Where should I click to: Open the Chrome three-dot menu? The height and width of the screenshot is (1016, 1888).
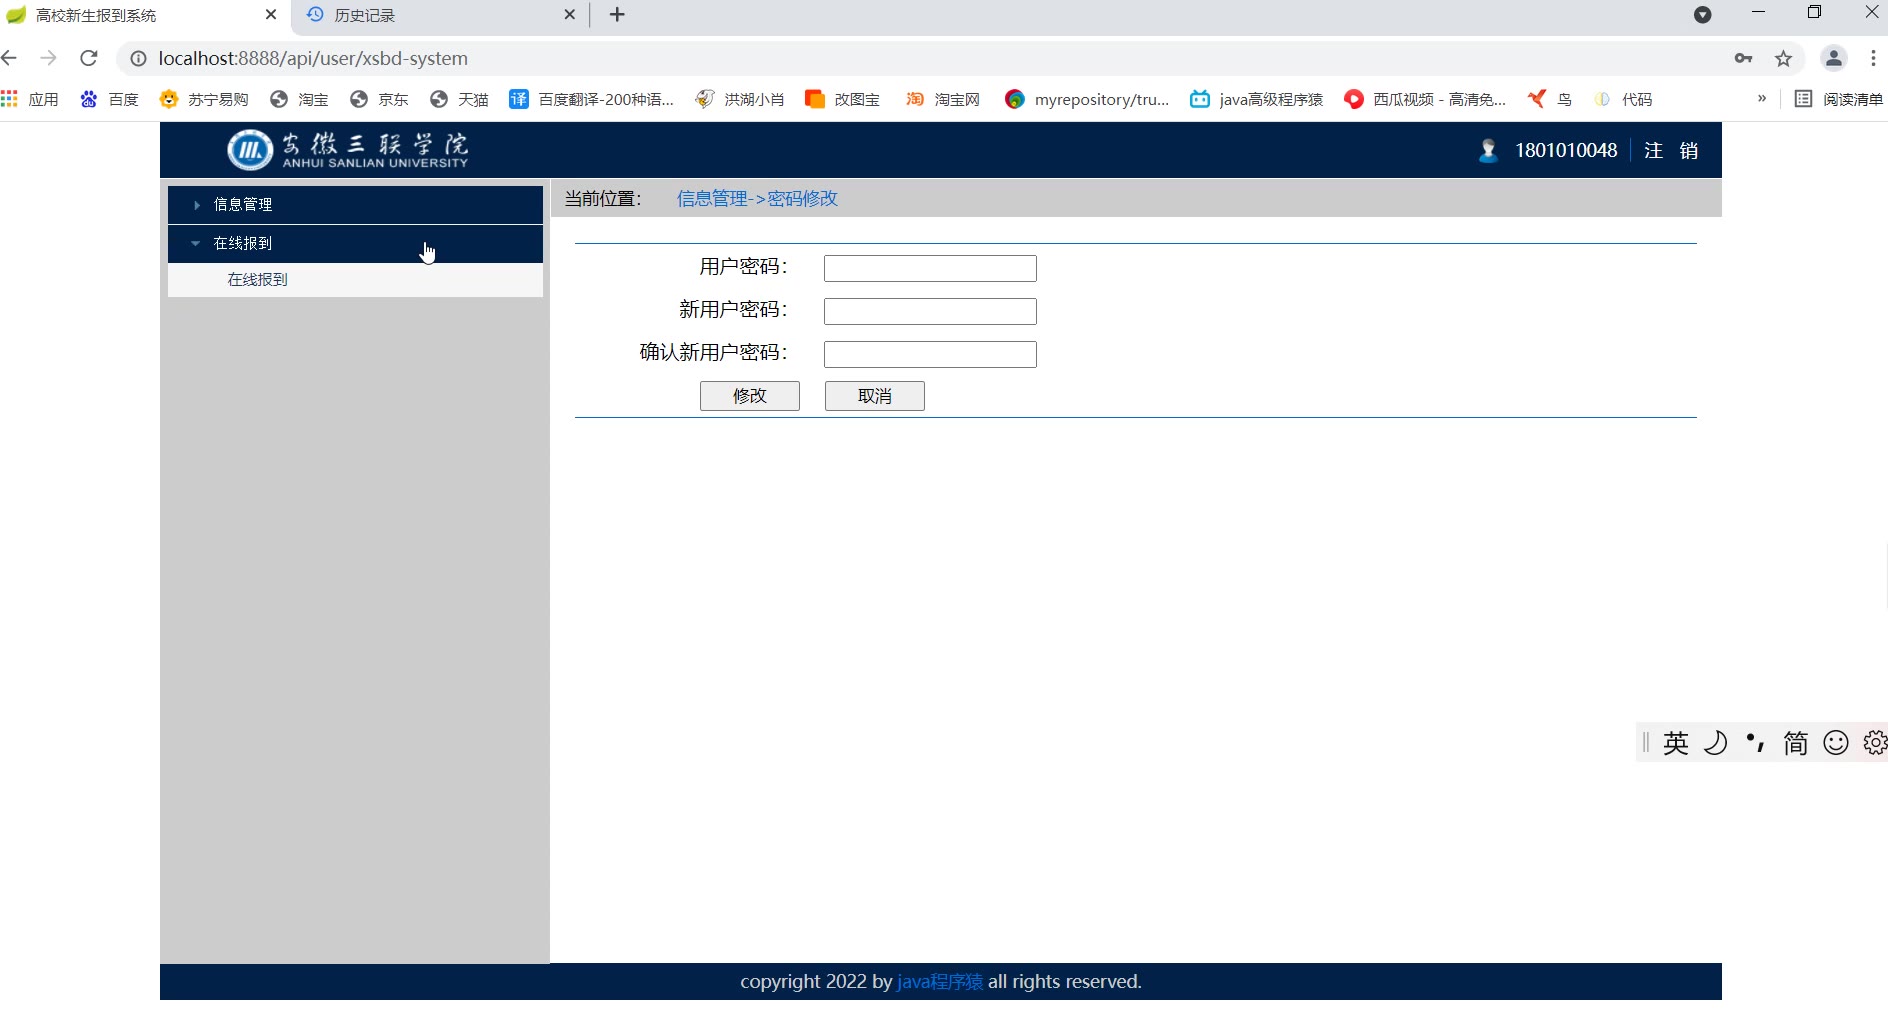(x=1873, y=59)
